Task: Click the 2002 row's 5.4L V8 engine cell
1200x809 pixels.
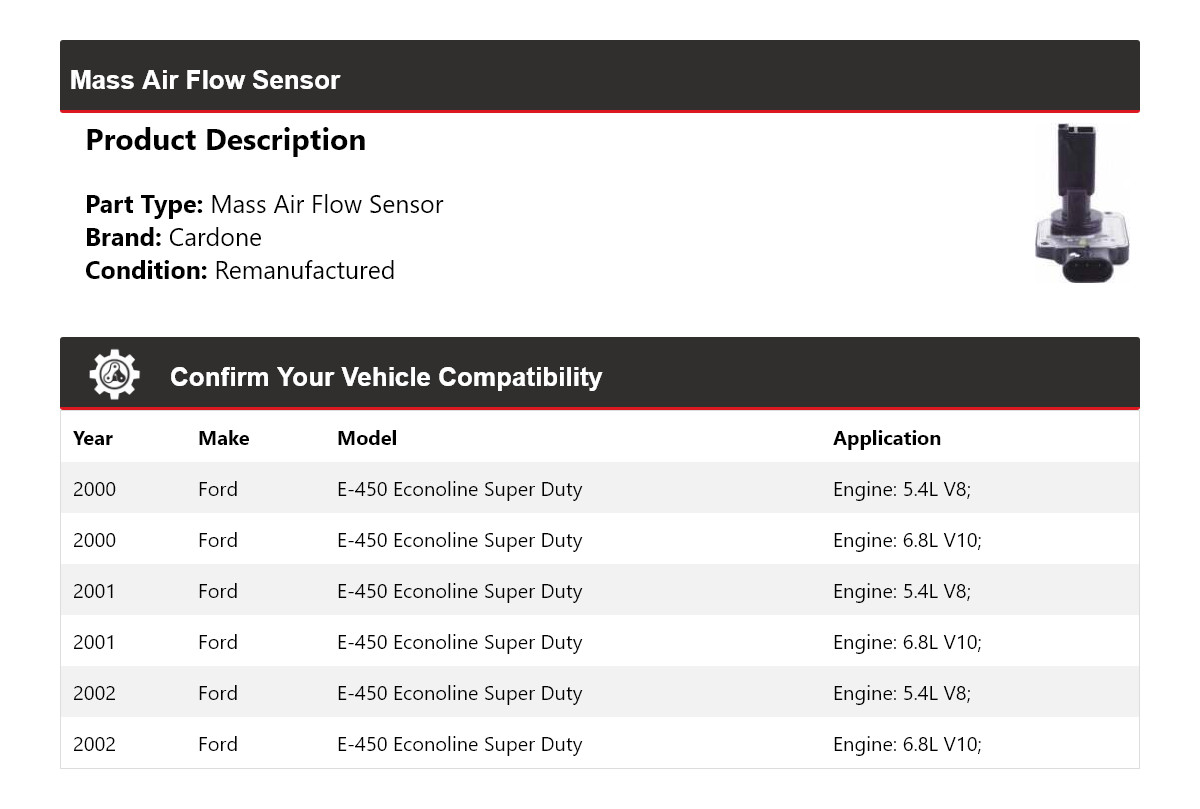Action: point(901,693)
